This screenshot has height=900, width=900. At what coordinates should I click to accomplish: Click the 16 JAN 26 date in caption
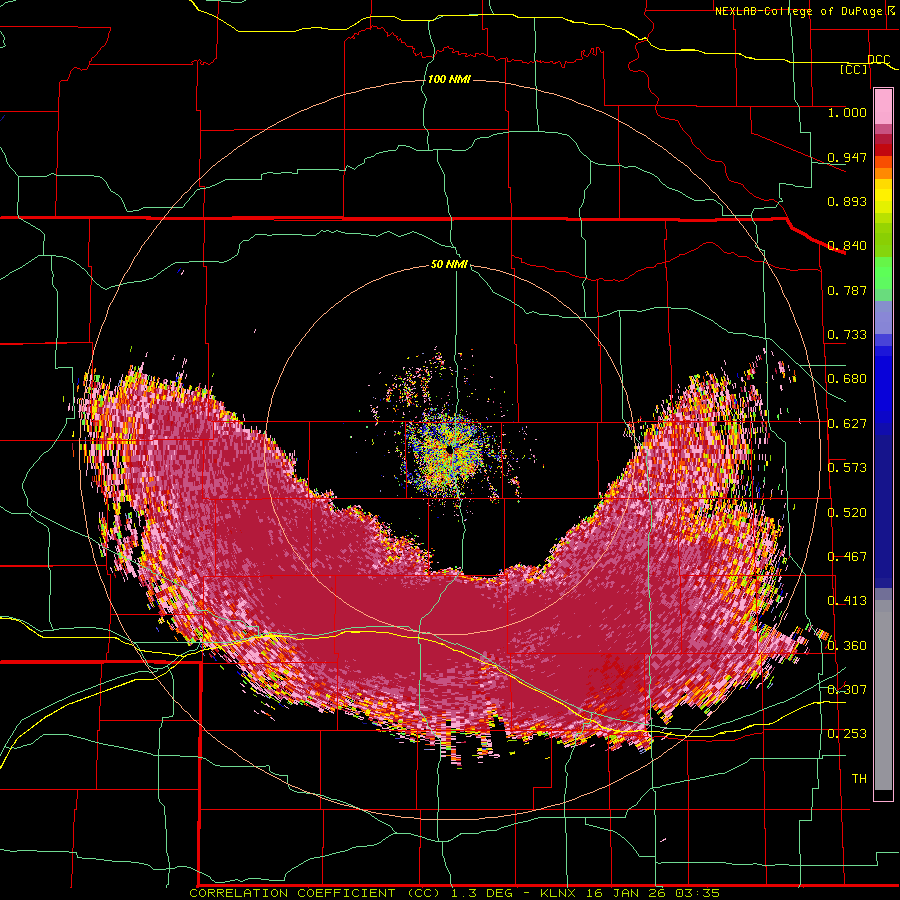[x=628, y=893]
